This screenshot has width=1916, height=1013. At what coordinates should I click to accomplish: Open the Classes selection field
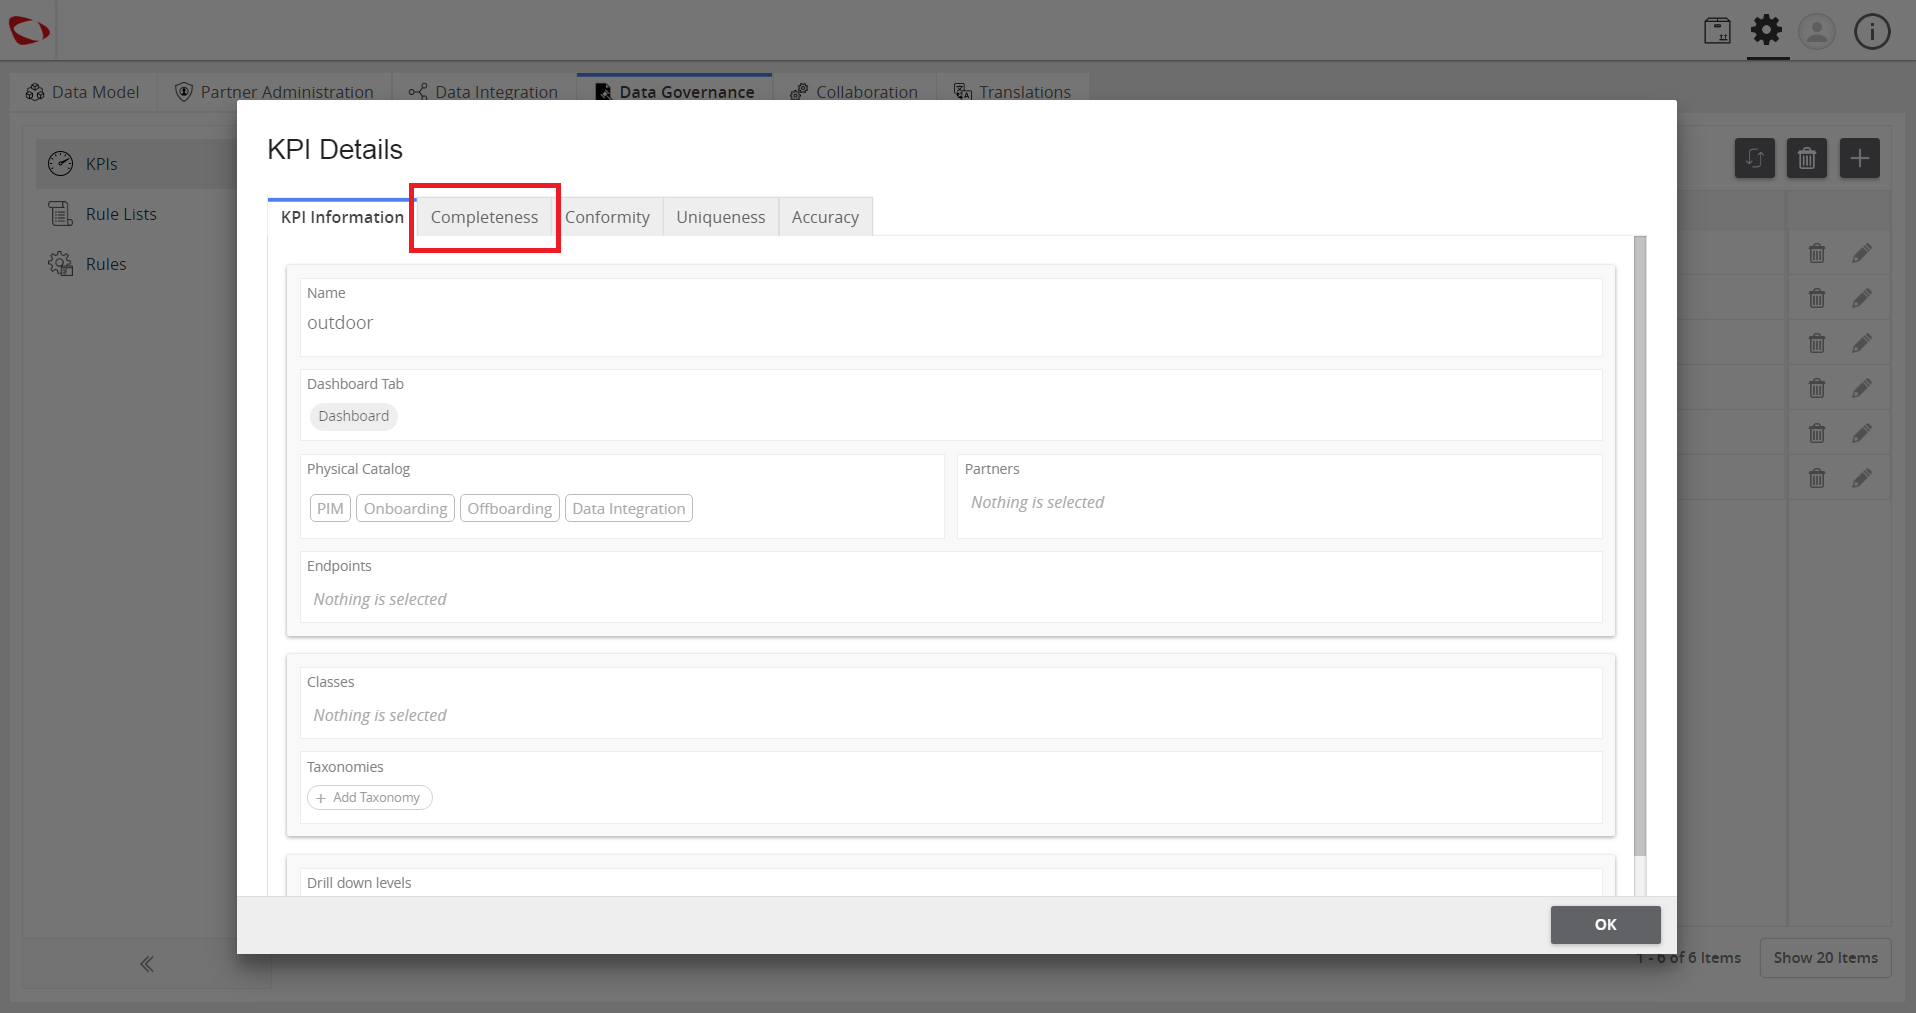(x=951, y=703)
